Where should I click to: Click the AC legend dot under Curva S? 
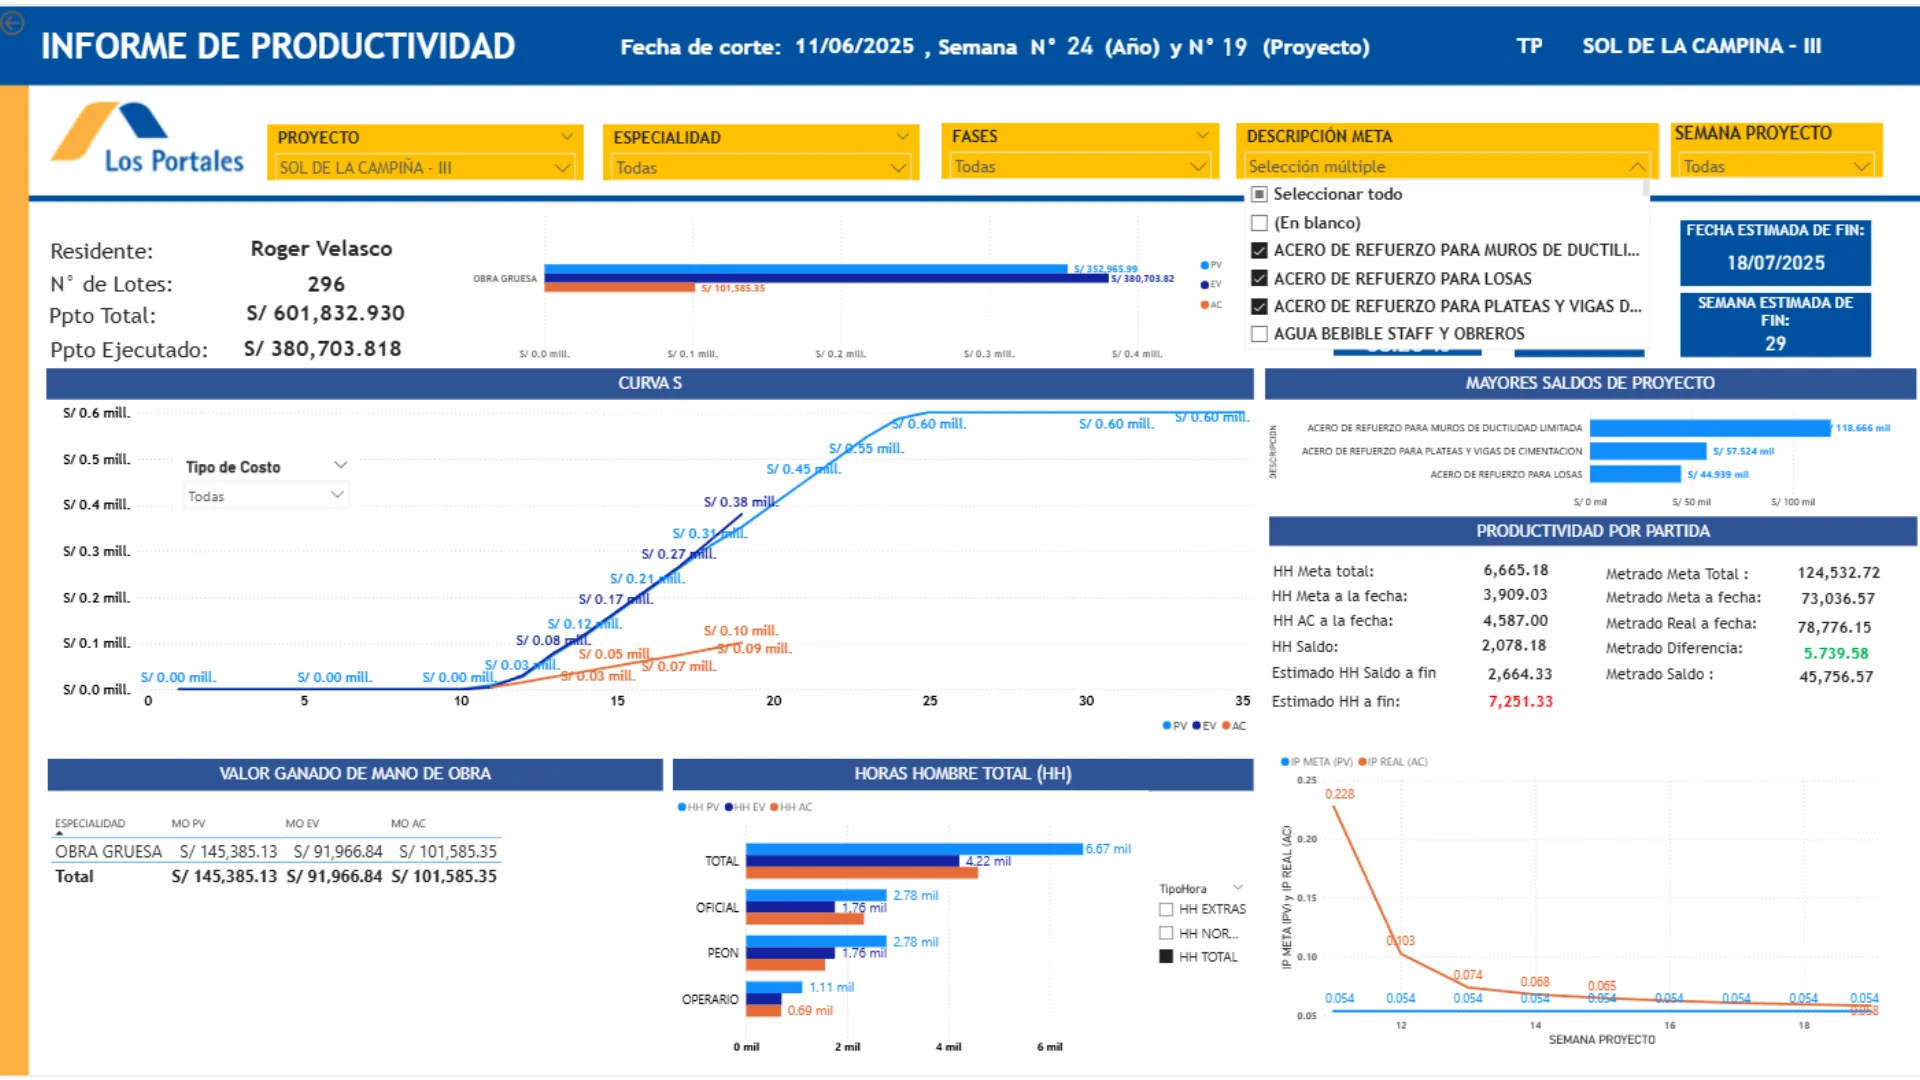(1226, 726)
